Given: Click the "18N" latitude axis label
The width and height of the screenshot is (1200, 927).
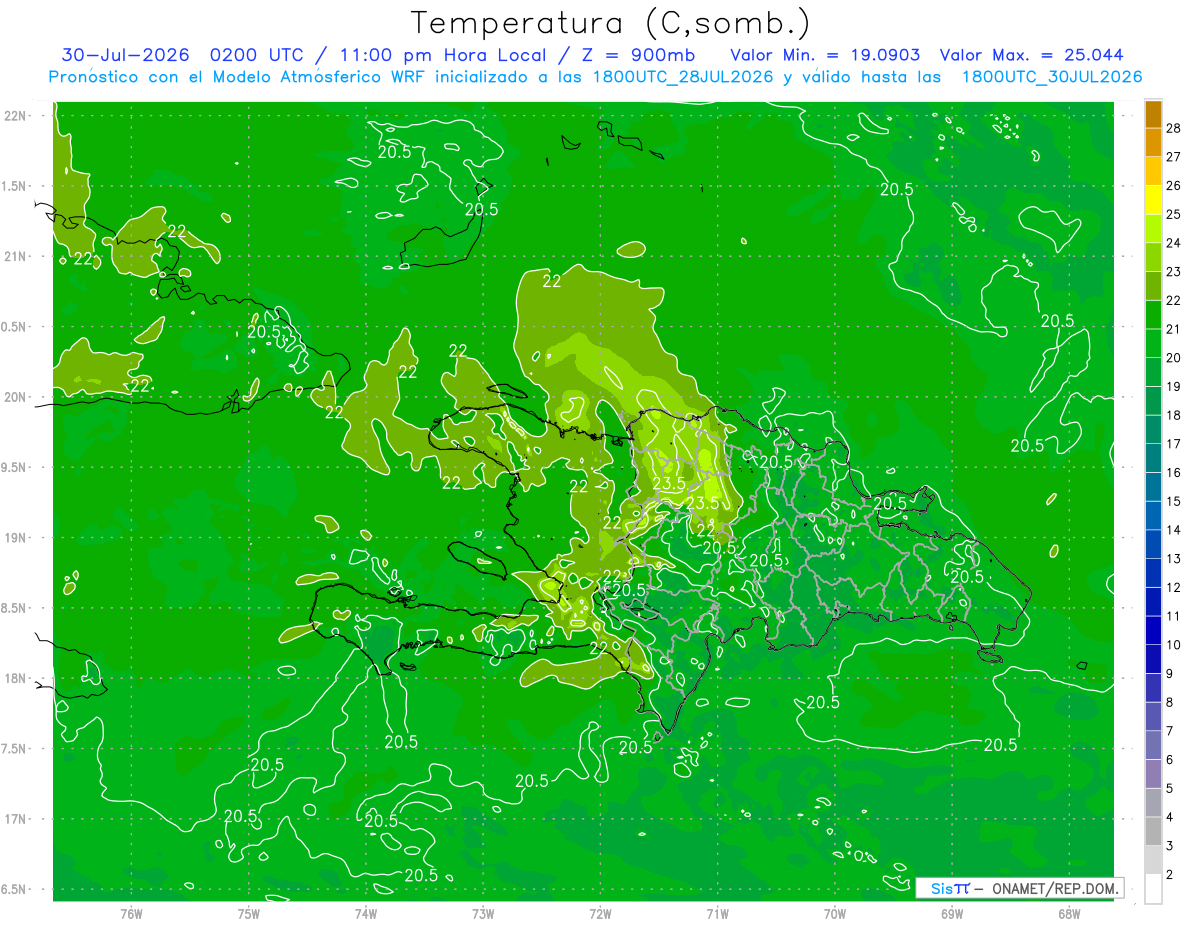Looking at the screenshot, I should pos(17,678).
